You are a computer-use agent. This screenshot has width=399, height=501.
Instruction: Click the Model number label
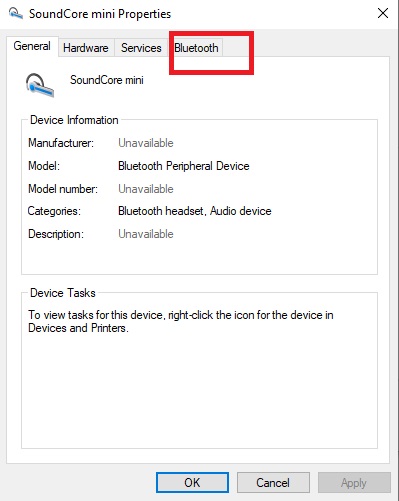point(63,189)
